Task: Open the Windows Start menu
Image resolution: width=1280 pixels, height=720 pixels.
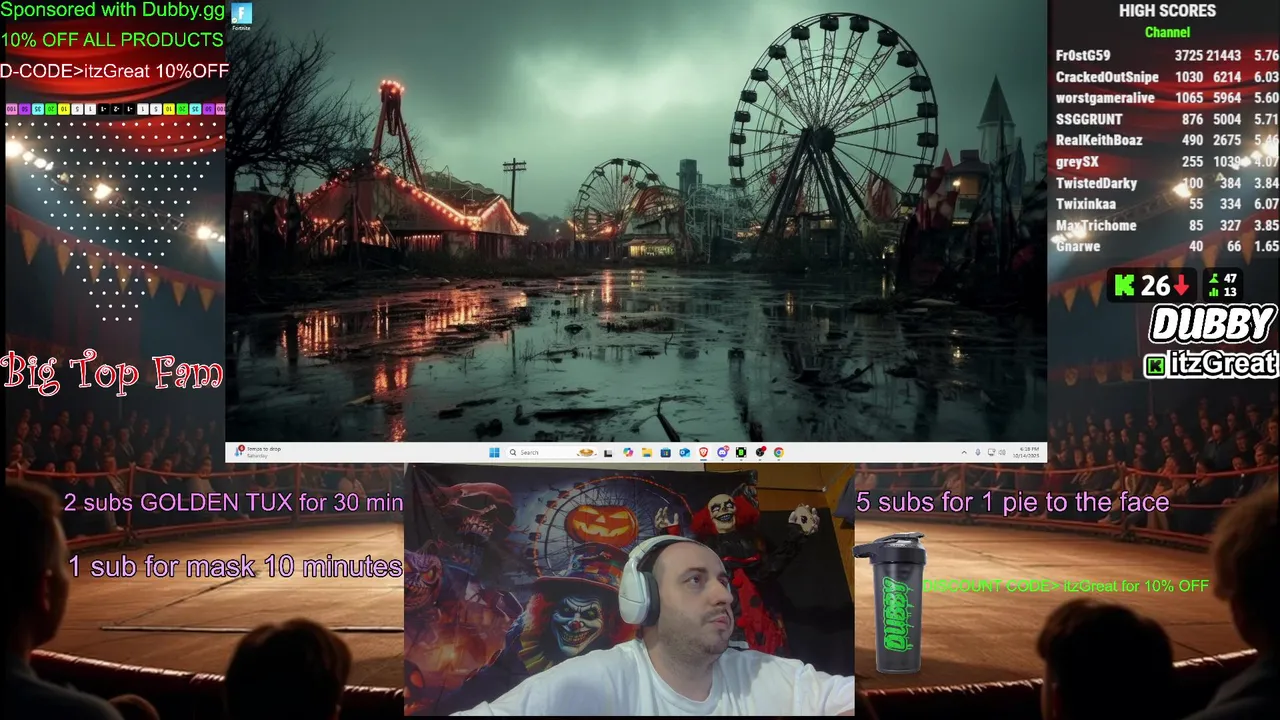Action: tap(494, 452)
